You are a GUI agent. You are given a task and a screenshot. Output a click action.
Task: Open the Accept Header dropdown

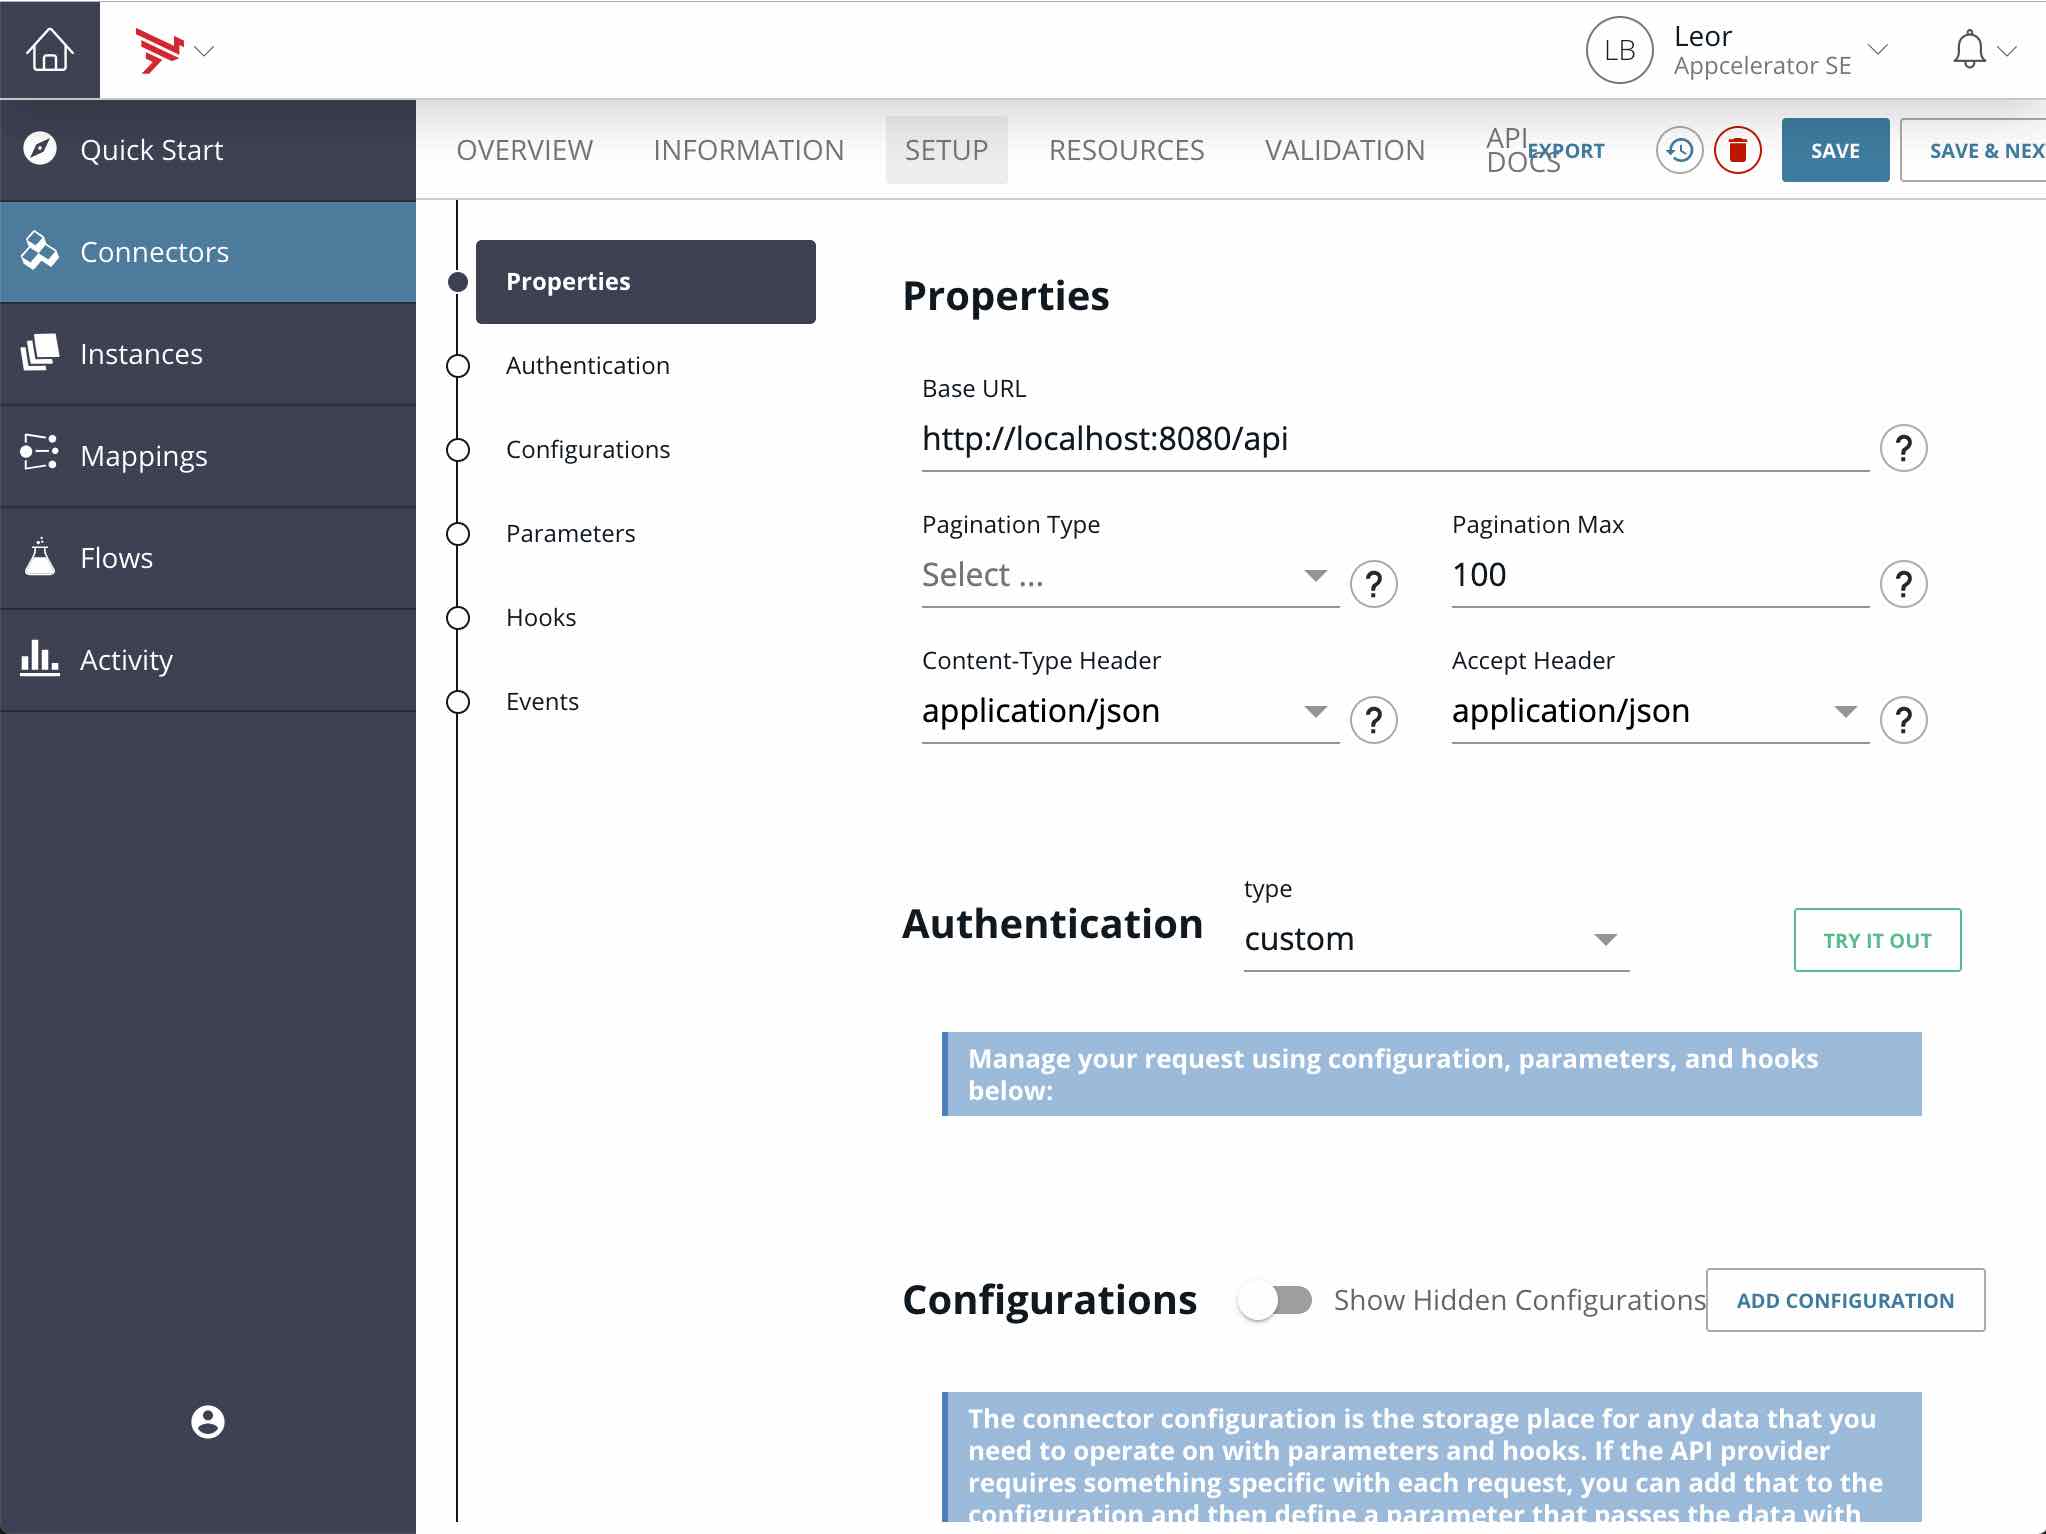[1660, 712]
